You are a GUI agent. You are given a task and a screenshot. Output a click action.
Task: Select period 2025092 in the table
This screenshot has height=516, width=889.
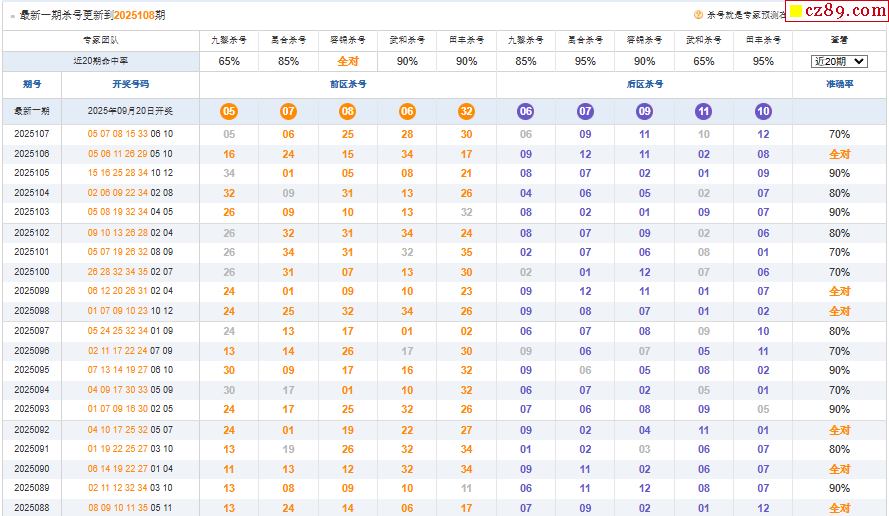pos(32,429)
